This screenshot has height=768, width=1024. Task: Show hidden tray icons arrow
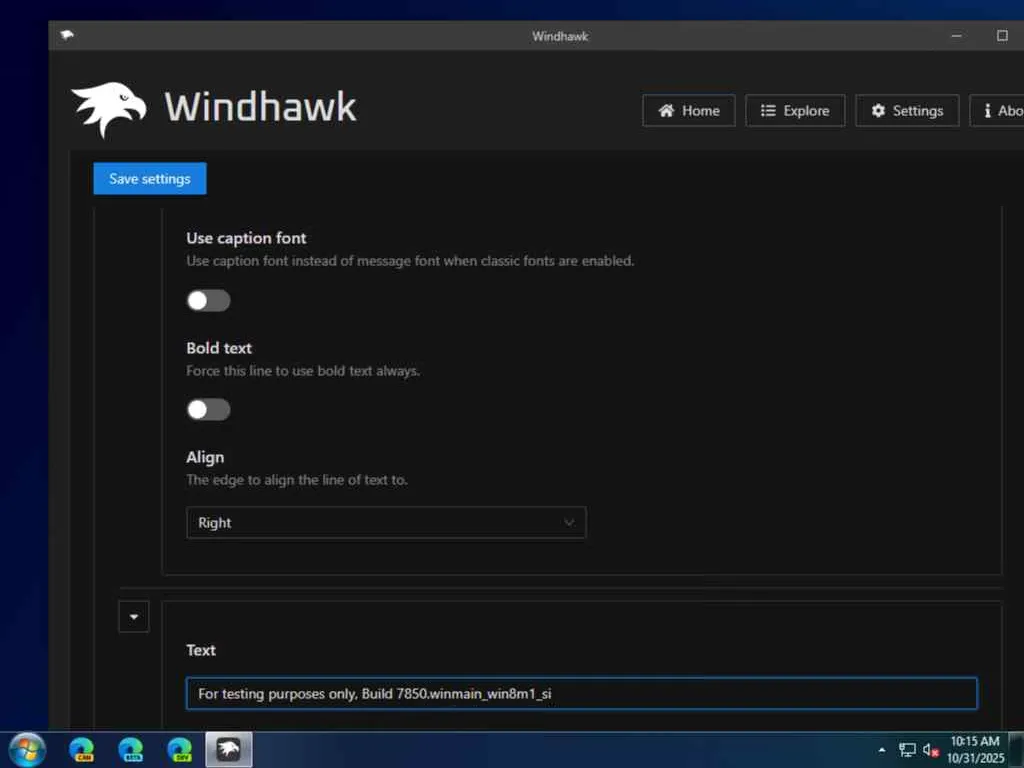[882, 750]
